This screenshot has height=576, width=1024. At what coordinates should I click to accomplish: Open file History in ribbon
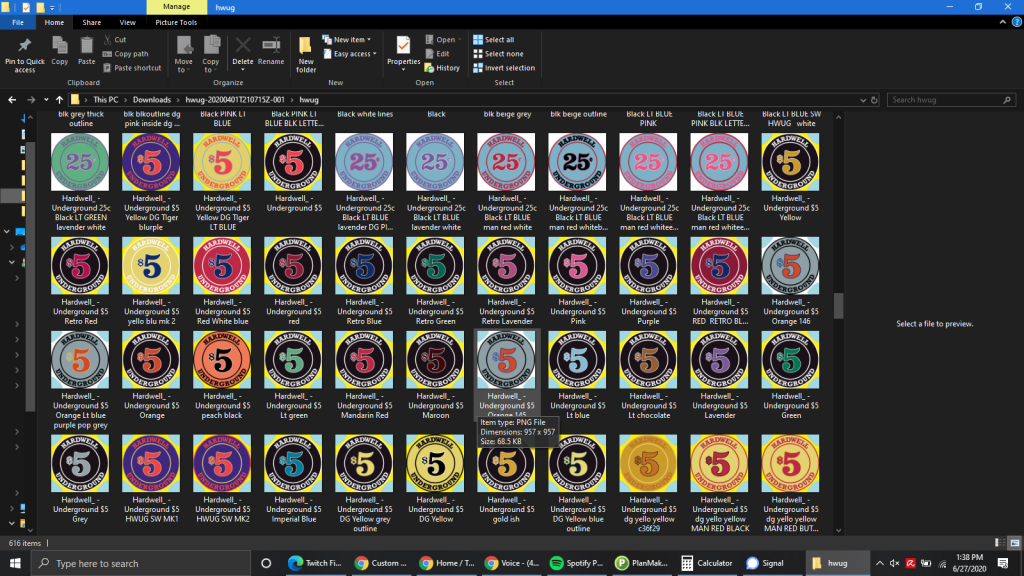442,68
